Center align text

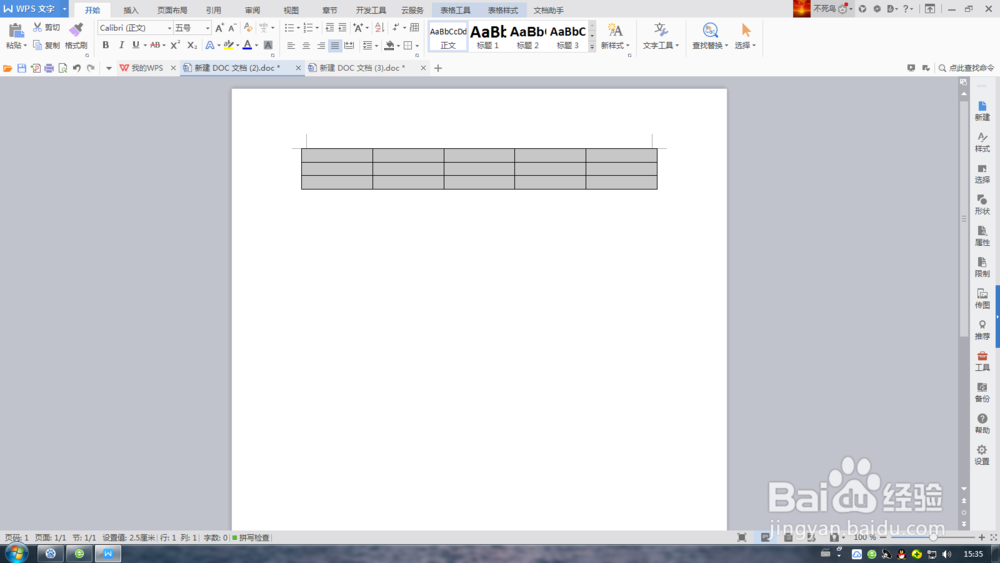point(305,45)
